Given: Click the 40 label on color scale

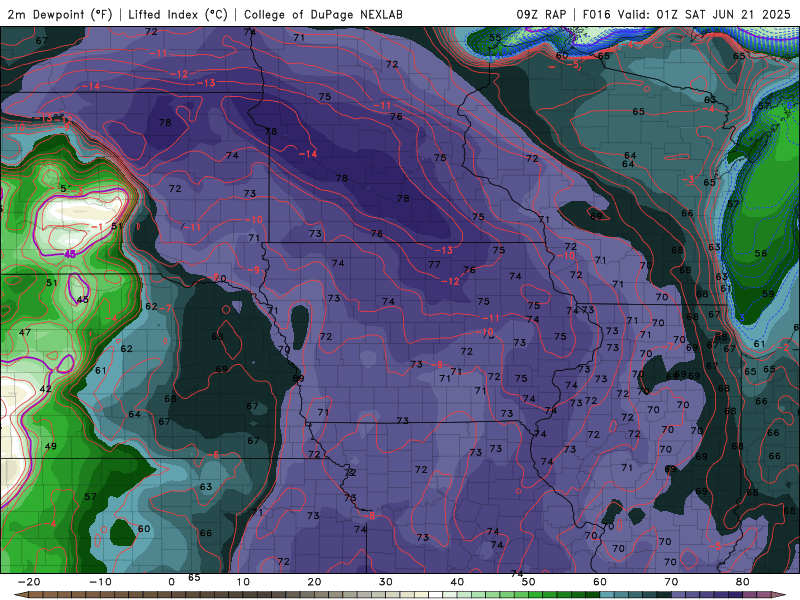Looking at the screenshot, I should [457, 582].
